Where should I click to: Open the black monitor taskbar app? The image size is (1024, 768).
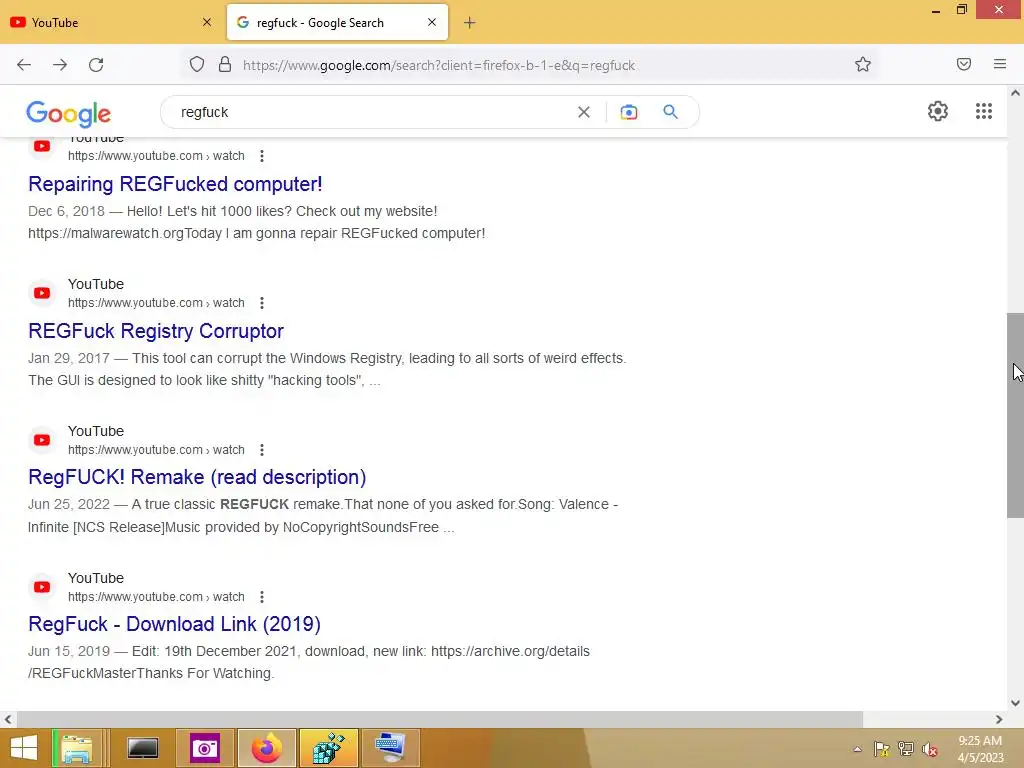point(142,748)
